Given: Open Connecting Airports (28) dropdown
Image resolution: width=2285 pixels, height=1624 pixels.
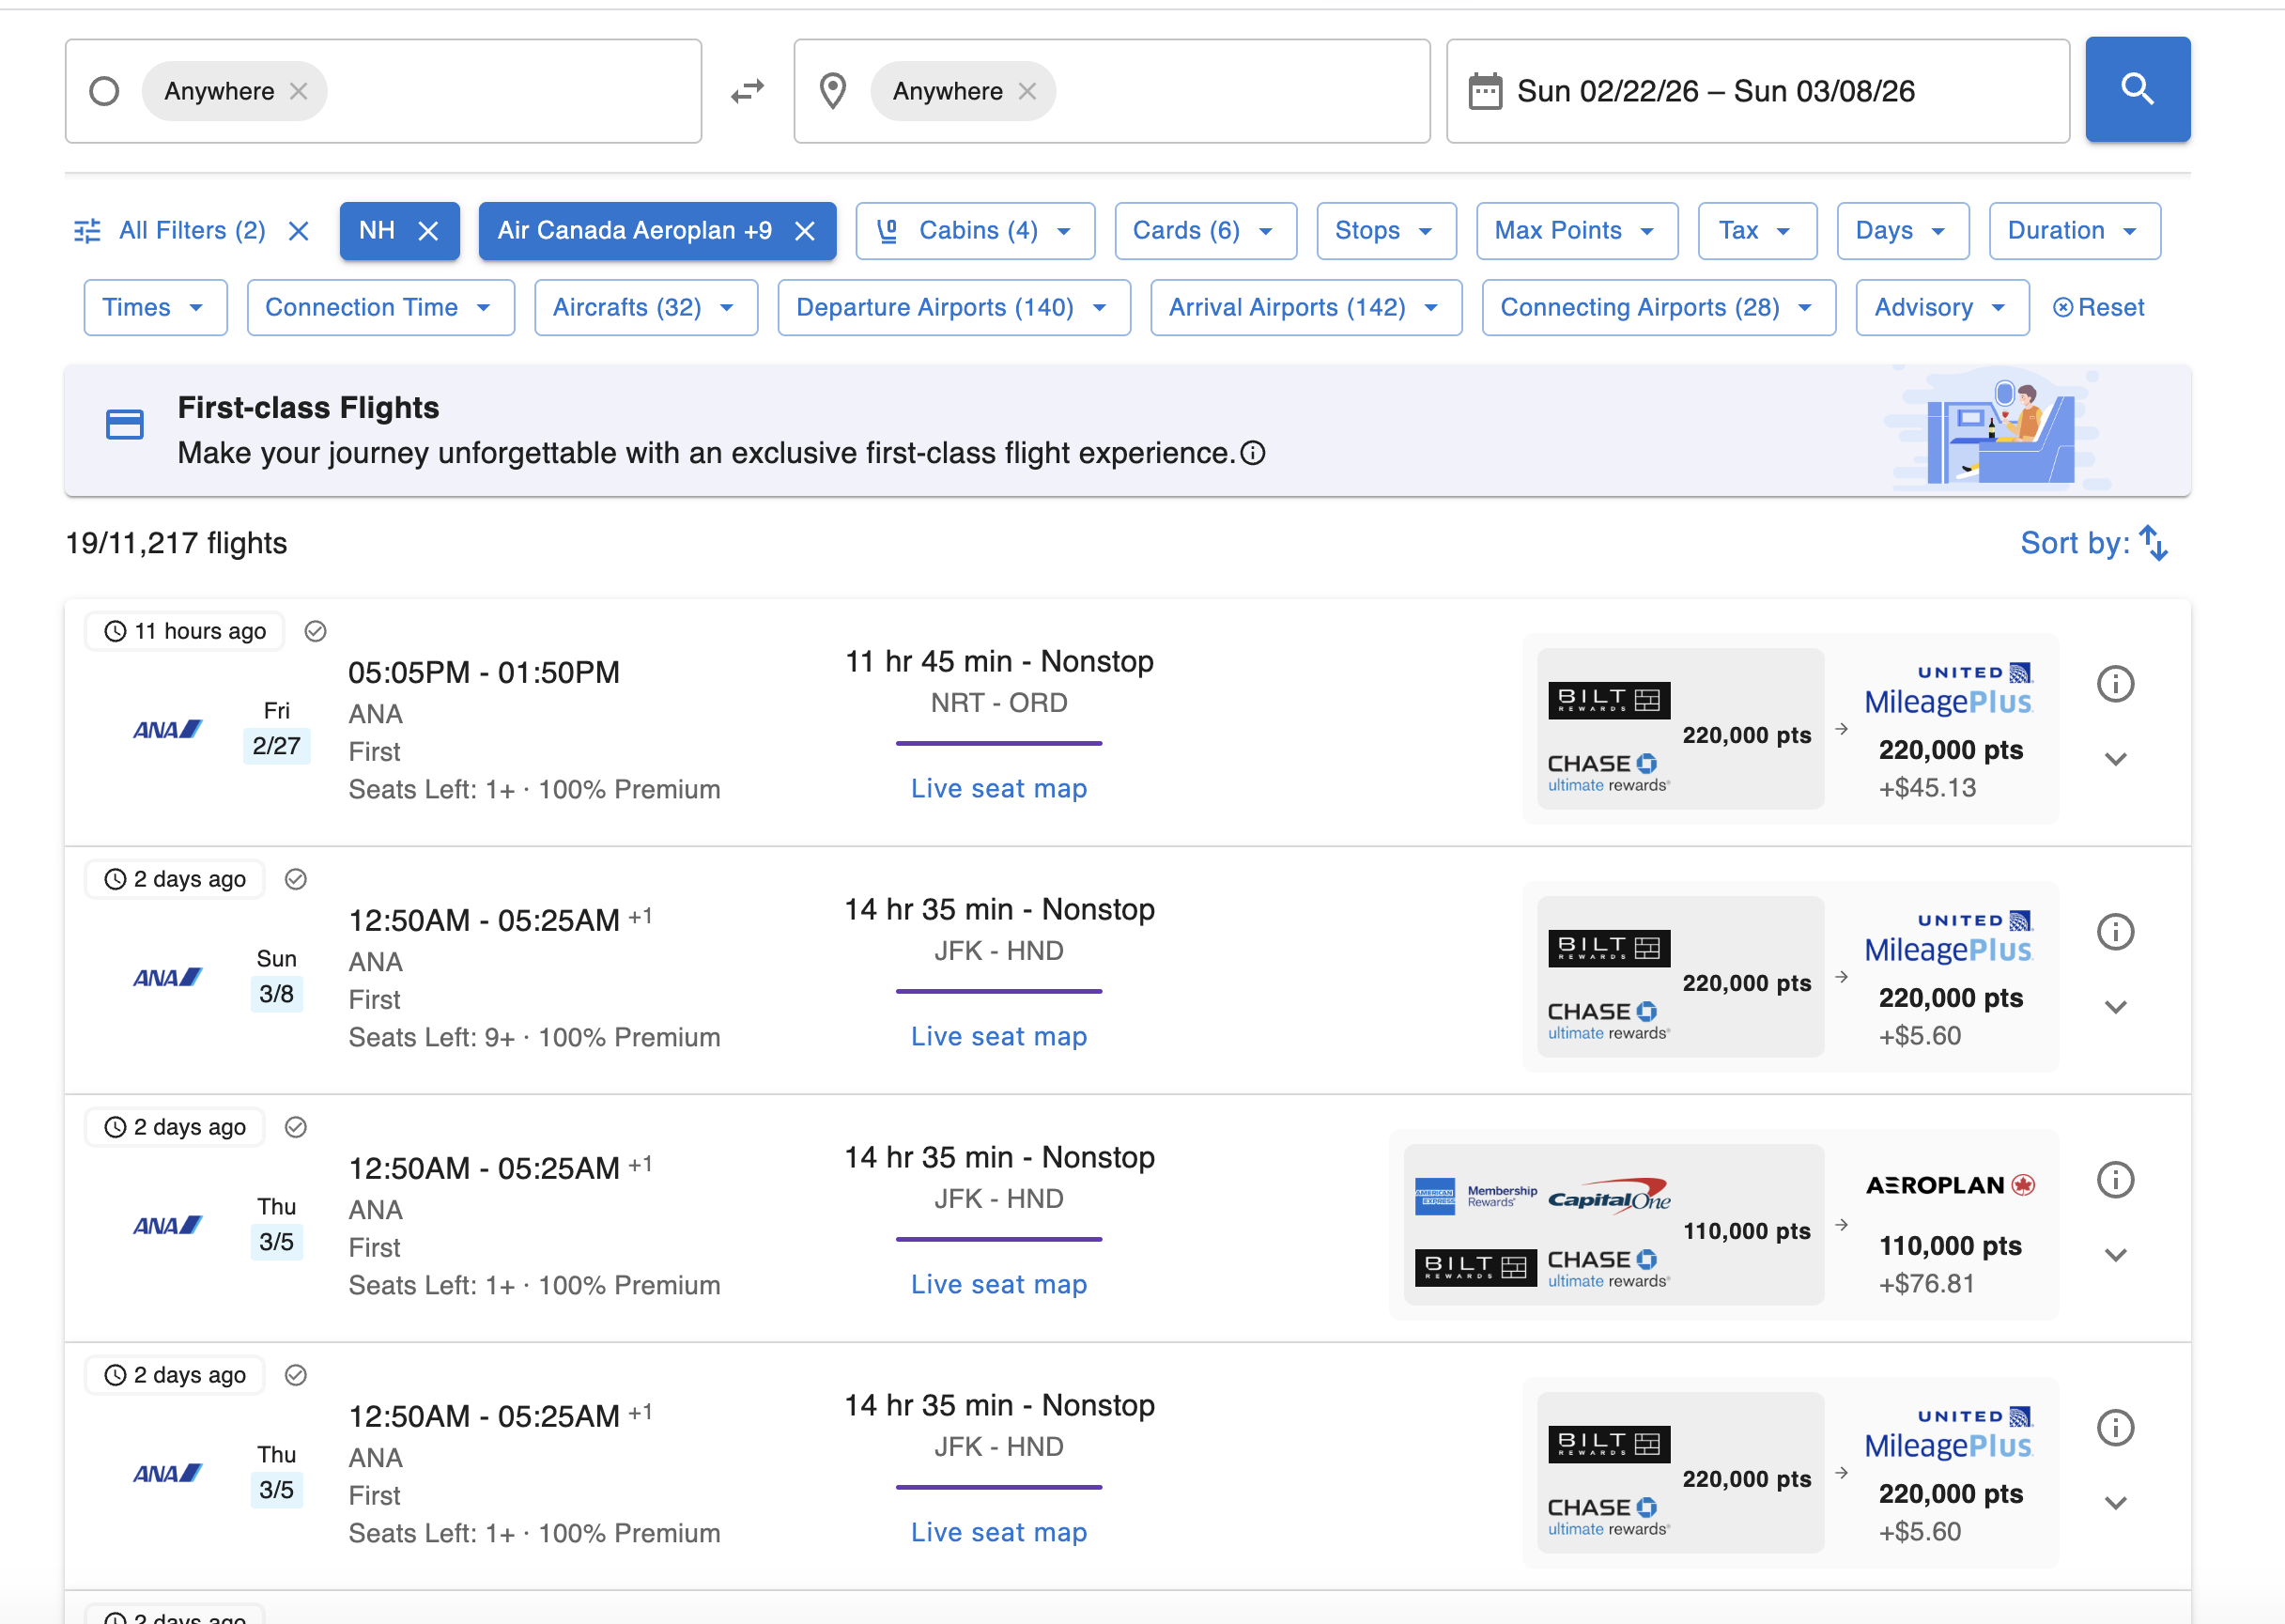Looking at the screenshot, I should coord(1658,307).
